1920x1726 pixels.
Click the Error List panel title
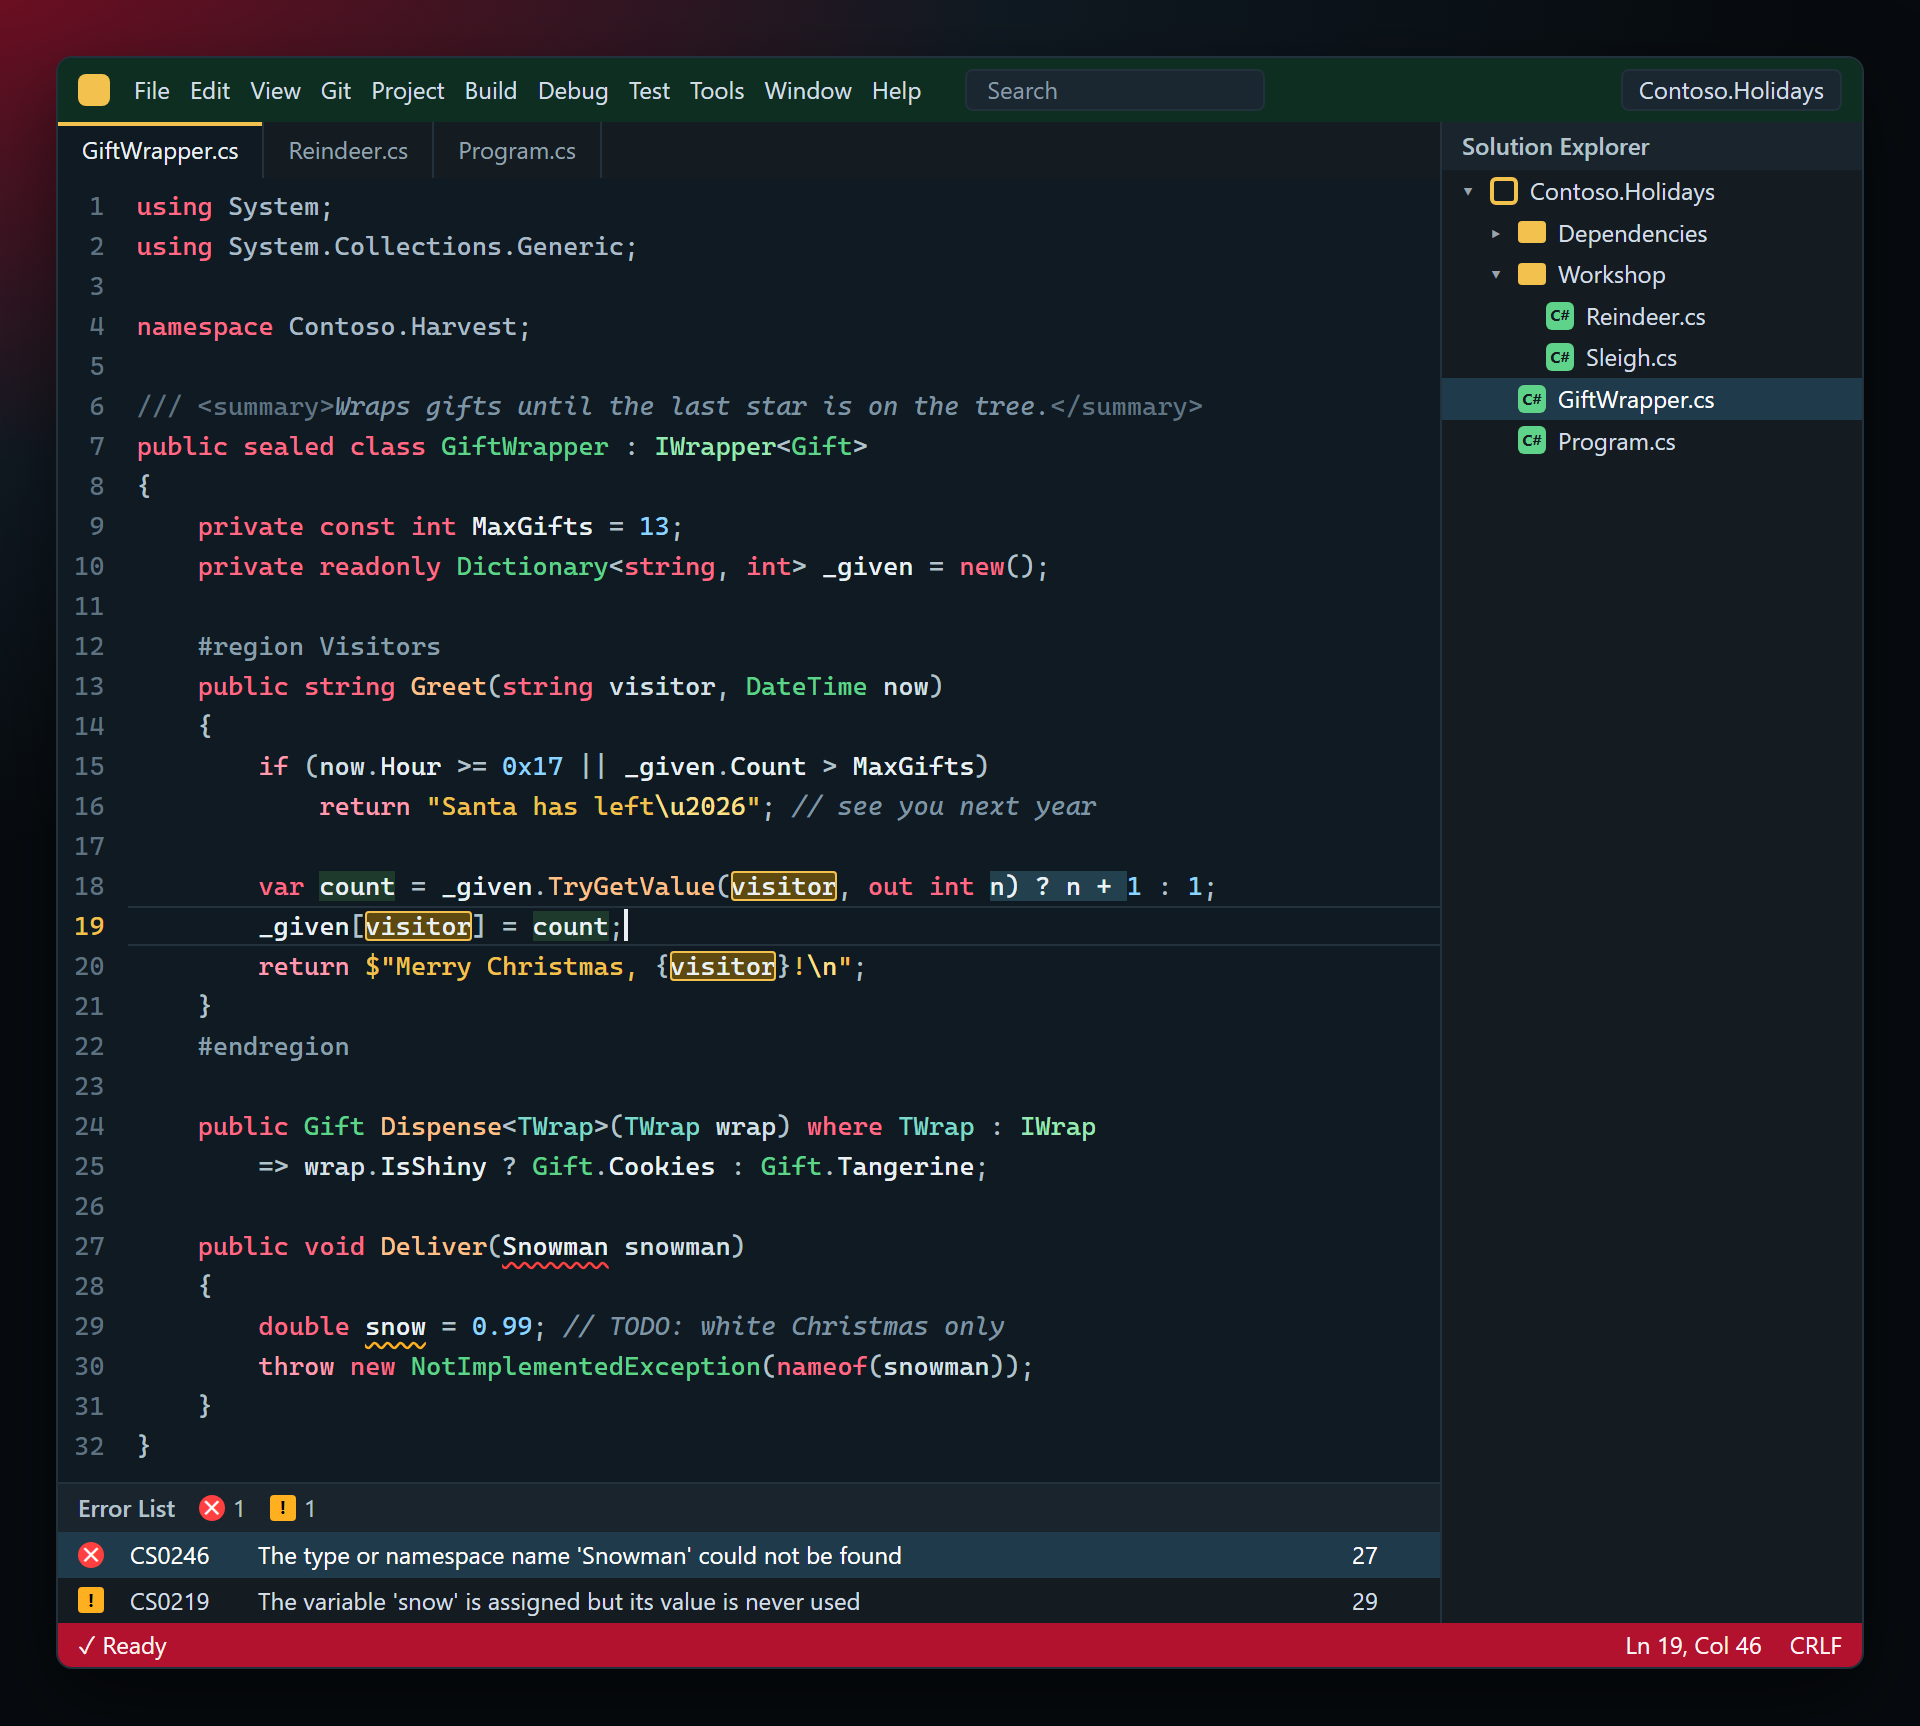click(127, 1508)
